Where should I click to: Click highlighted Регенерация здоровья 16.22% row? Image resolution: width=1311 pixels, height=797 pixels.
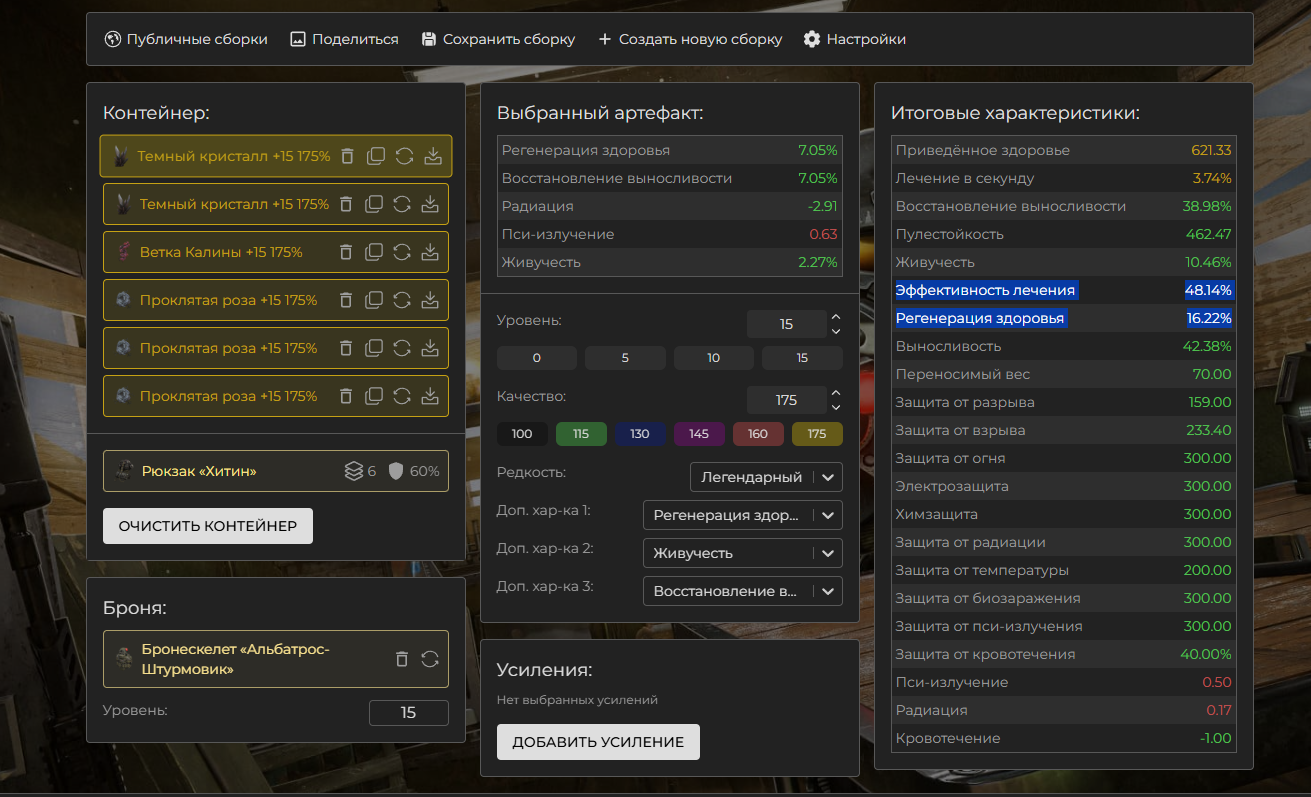(x=1064, y=318)
